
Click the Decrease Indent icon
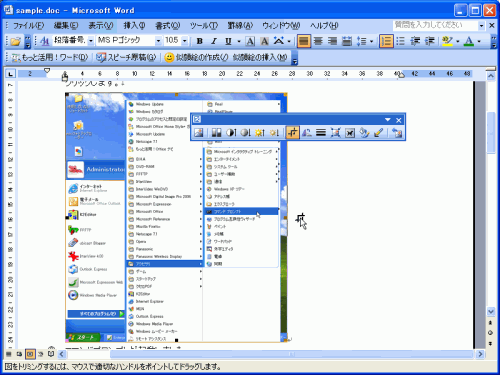pos(415,41)
